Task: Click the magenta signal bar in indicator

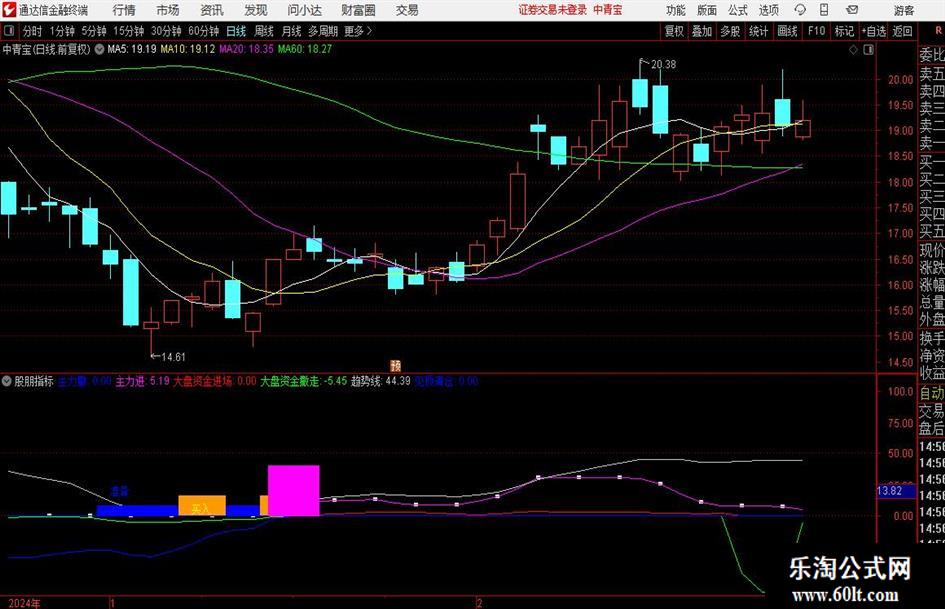Action: coord(294,491)
